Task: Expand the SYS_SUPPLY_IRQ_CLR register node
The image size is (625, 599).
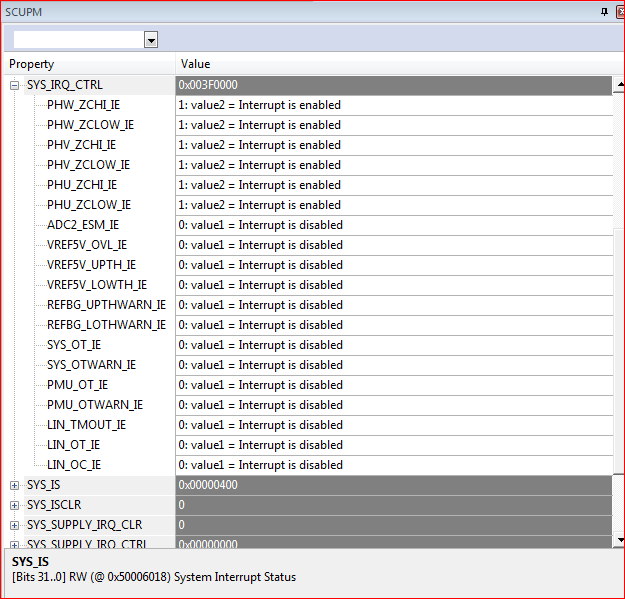Action: coord(14,525)
